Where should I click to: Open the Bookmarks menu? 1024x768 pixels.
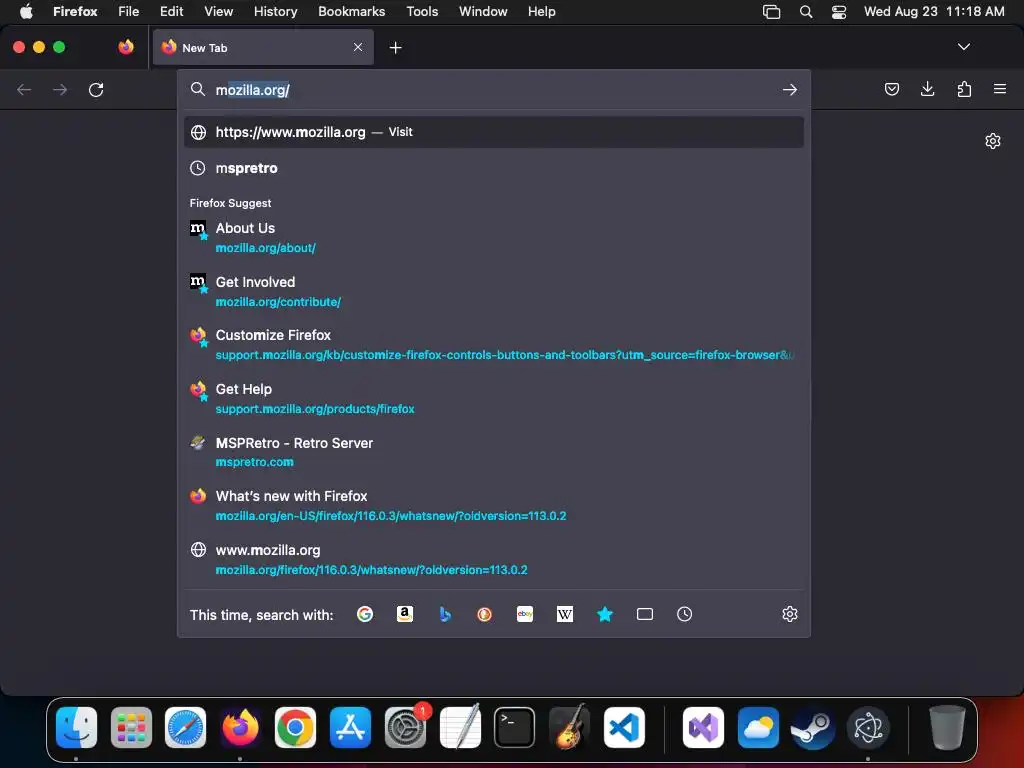click(351, 12)
